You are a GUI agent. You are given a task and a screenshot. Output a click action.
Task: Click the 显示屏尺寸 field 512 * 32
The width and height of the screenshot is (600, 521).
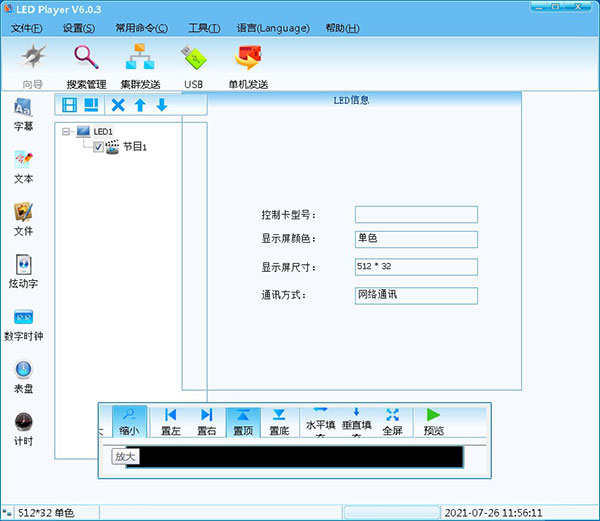[x=416, y=267]
